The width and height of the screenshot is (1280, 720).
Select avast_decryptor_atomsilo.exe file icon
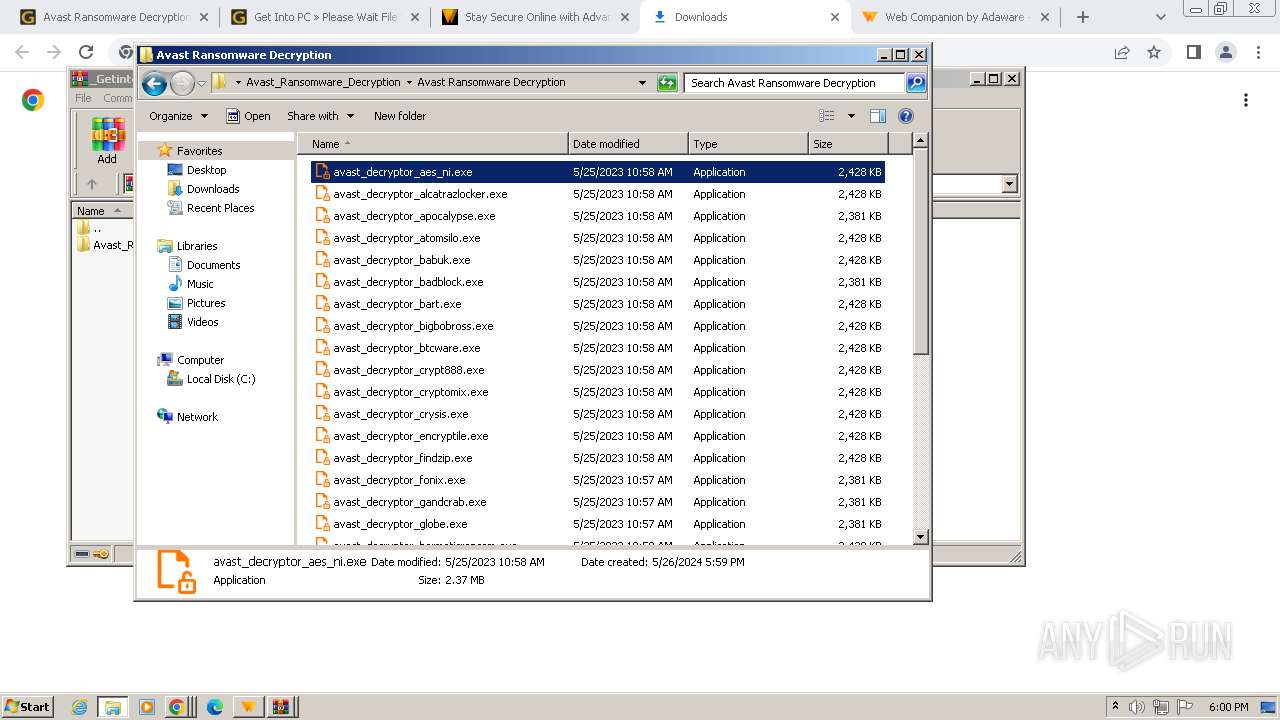322,238
